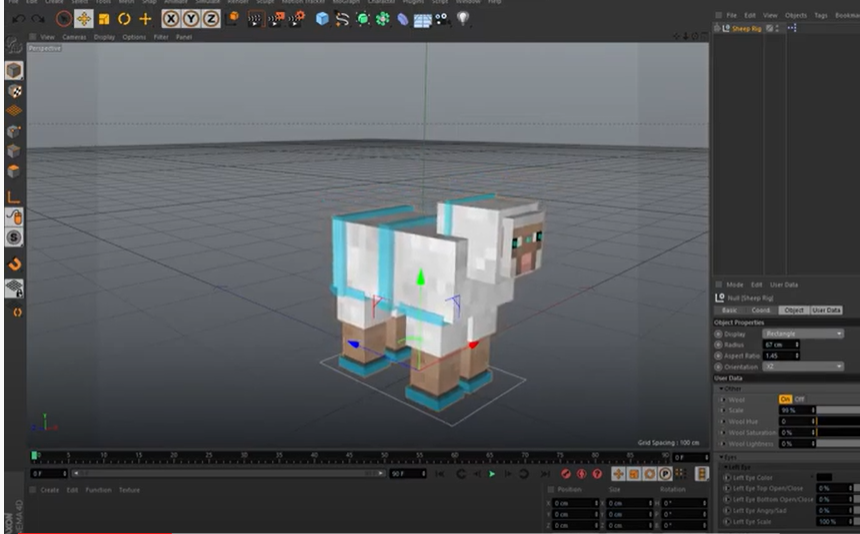
Task: Set Wool to Off
Action: 800,399
